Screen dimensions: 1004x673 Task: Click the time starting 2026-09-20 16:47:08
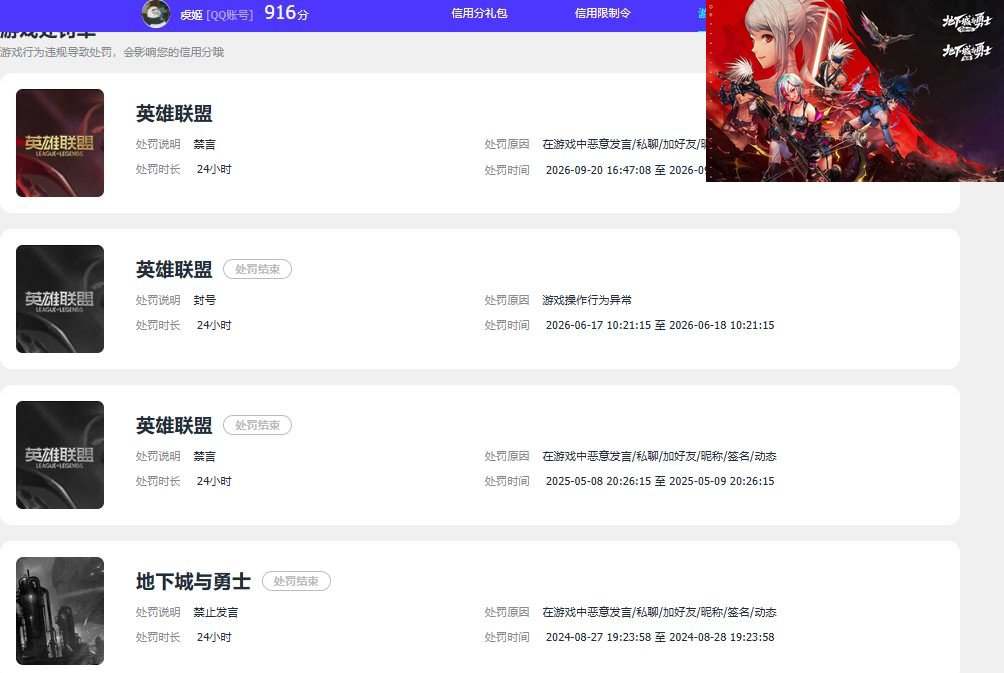tap(626, 170)
